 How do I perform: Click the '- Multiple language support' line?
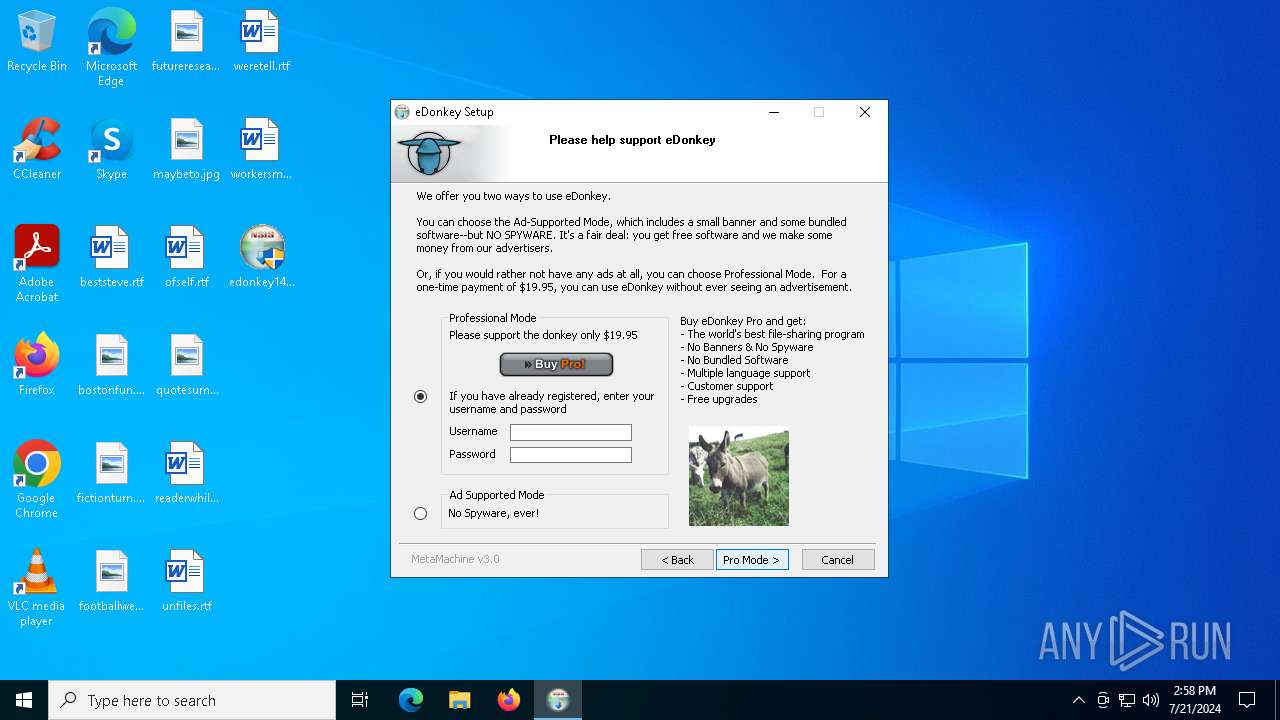click(745, 373)
